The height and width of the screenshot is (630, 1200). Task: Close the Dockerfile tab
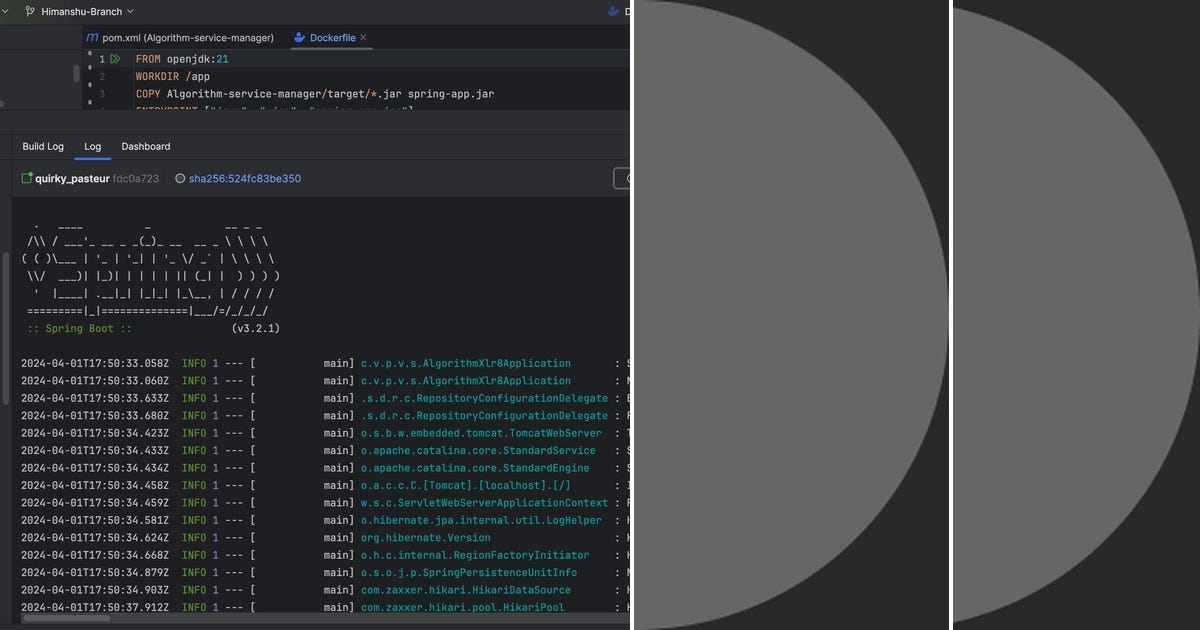(364, 37)
